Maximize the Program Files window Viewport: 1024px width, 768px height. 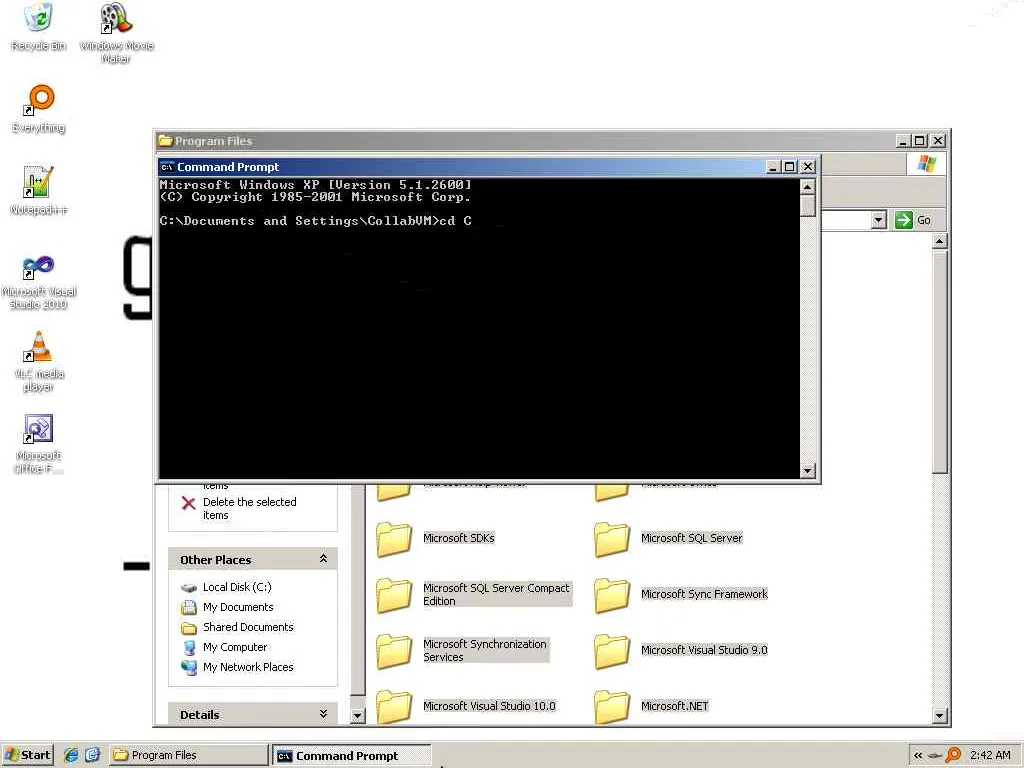tap(920, 140)
